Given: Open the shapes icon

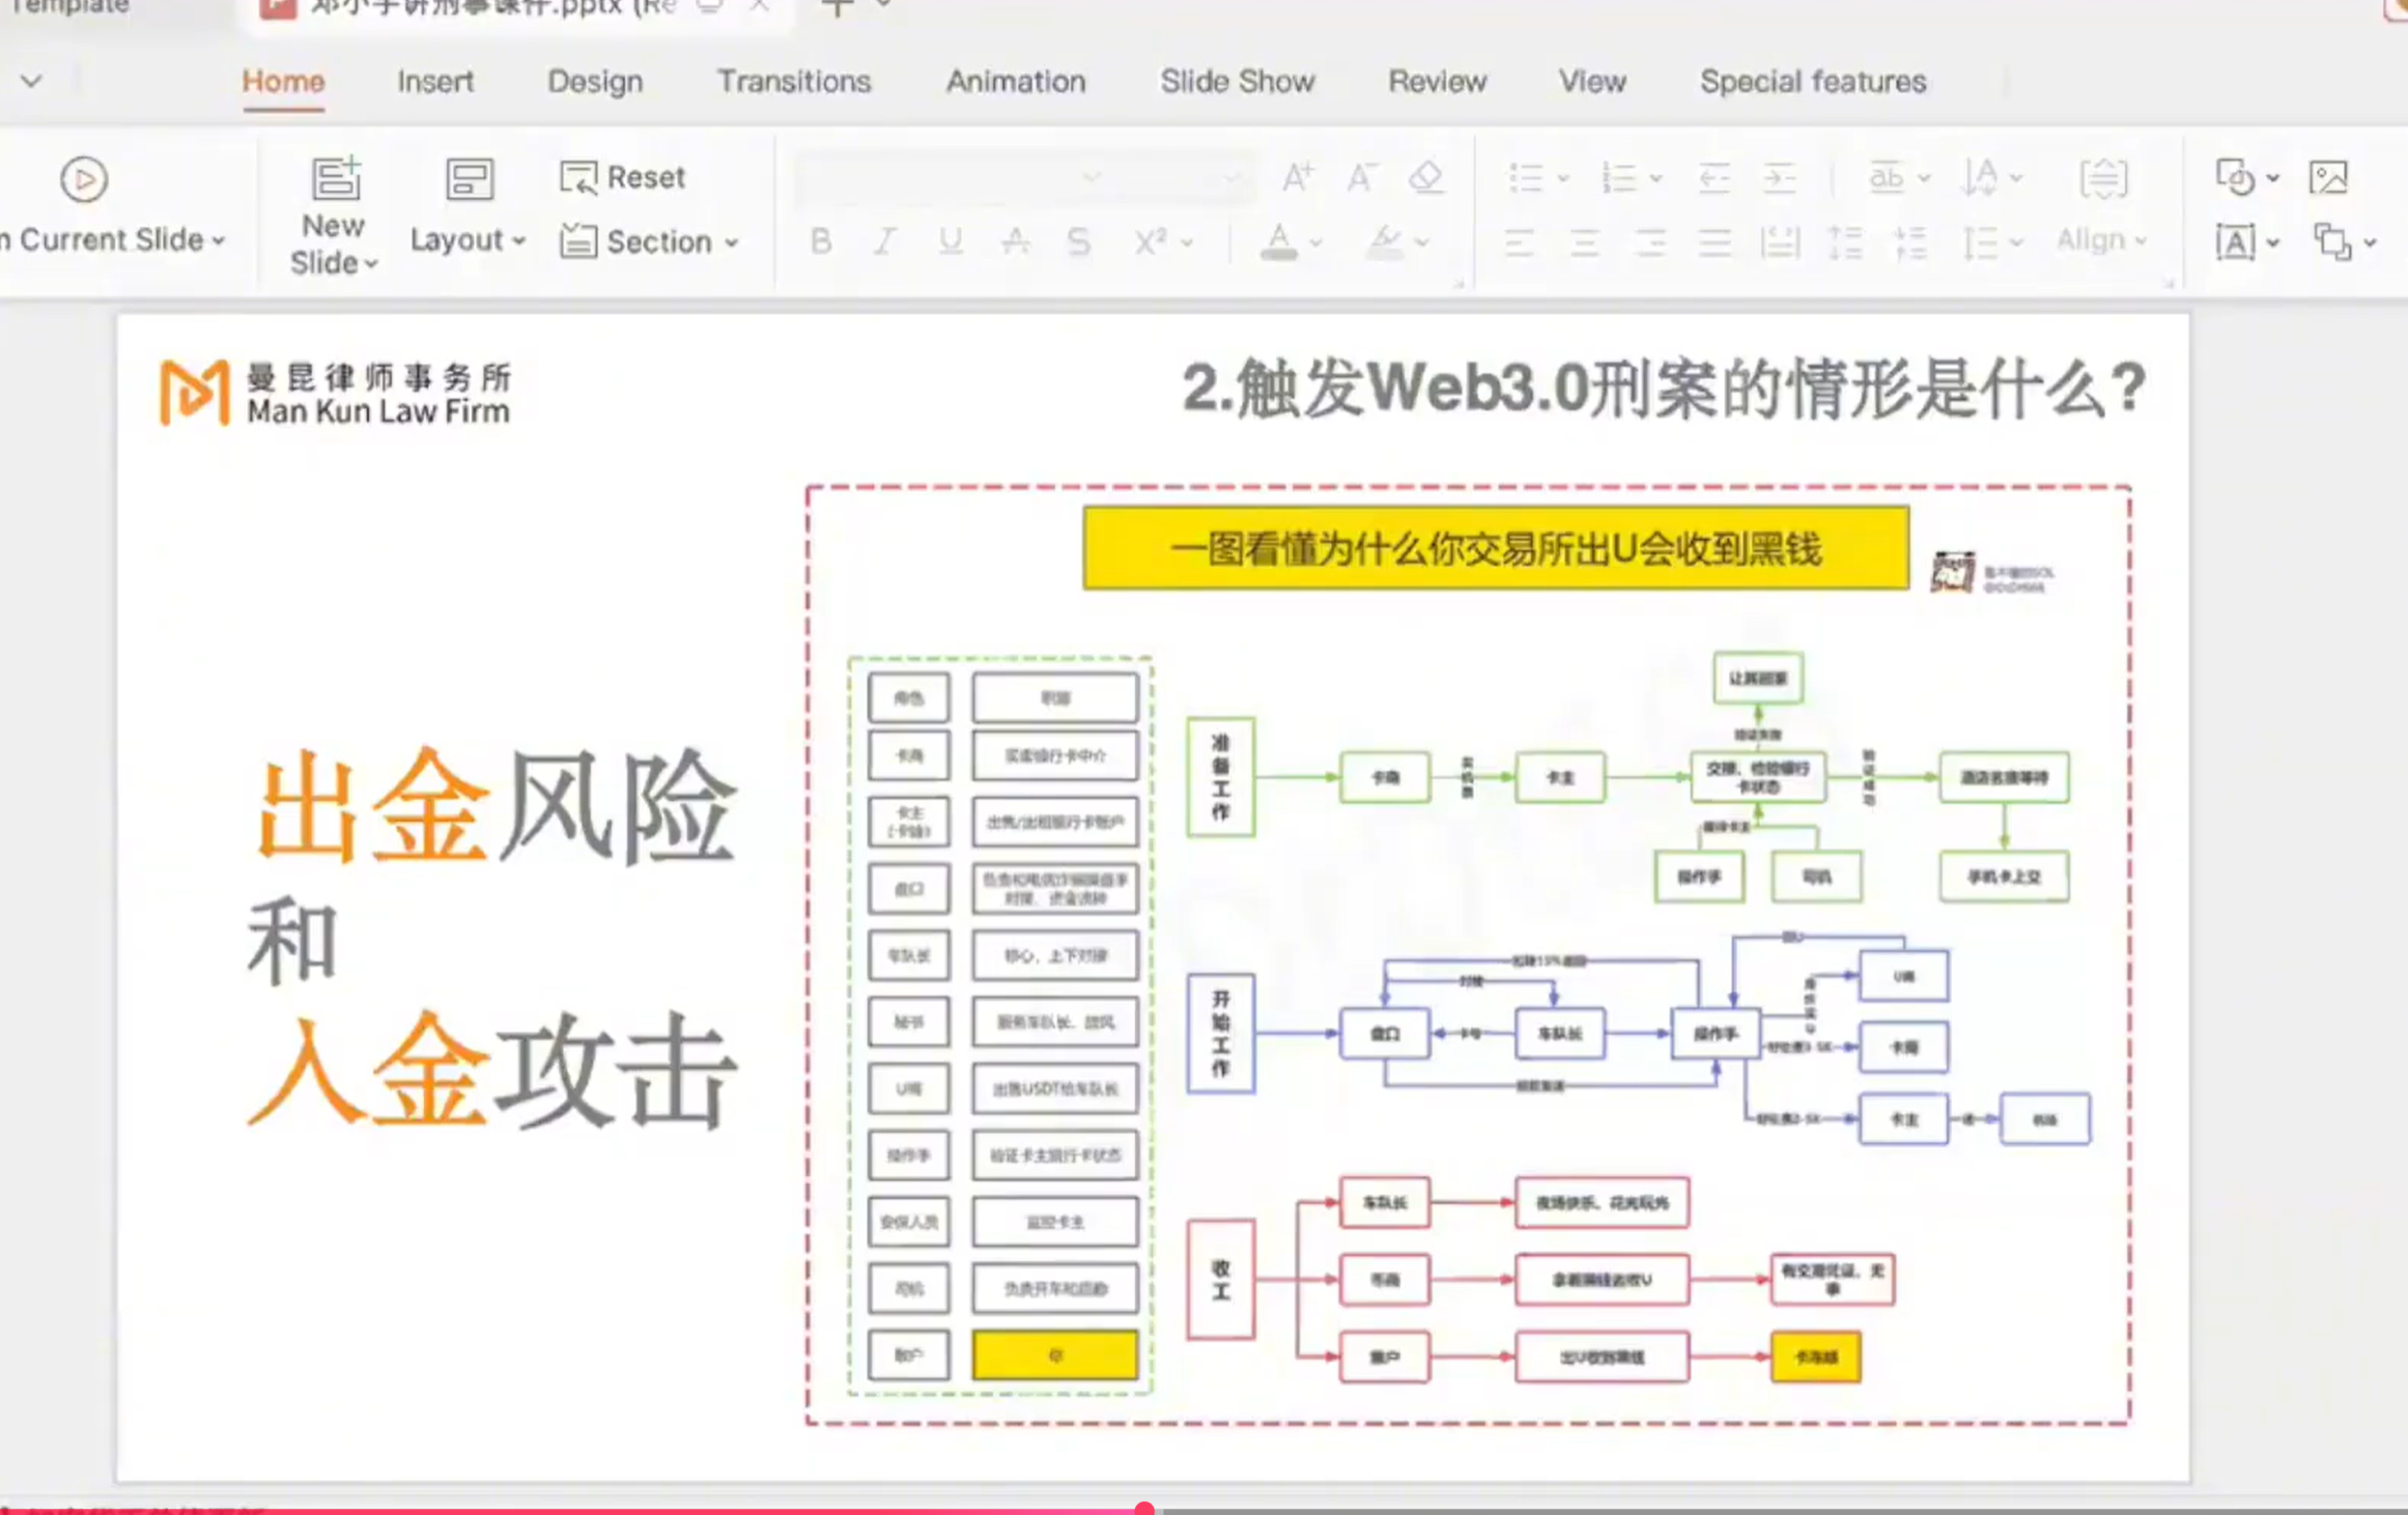Looking at the screenshot, I should point(2235,178).
